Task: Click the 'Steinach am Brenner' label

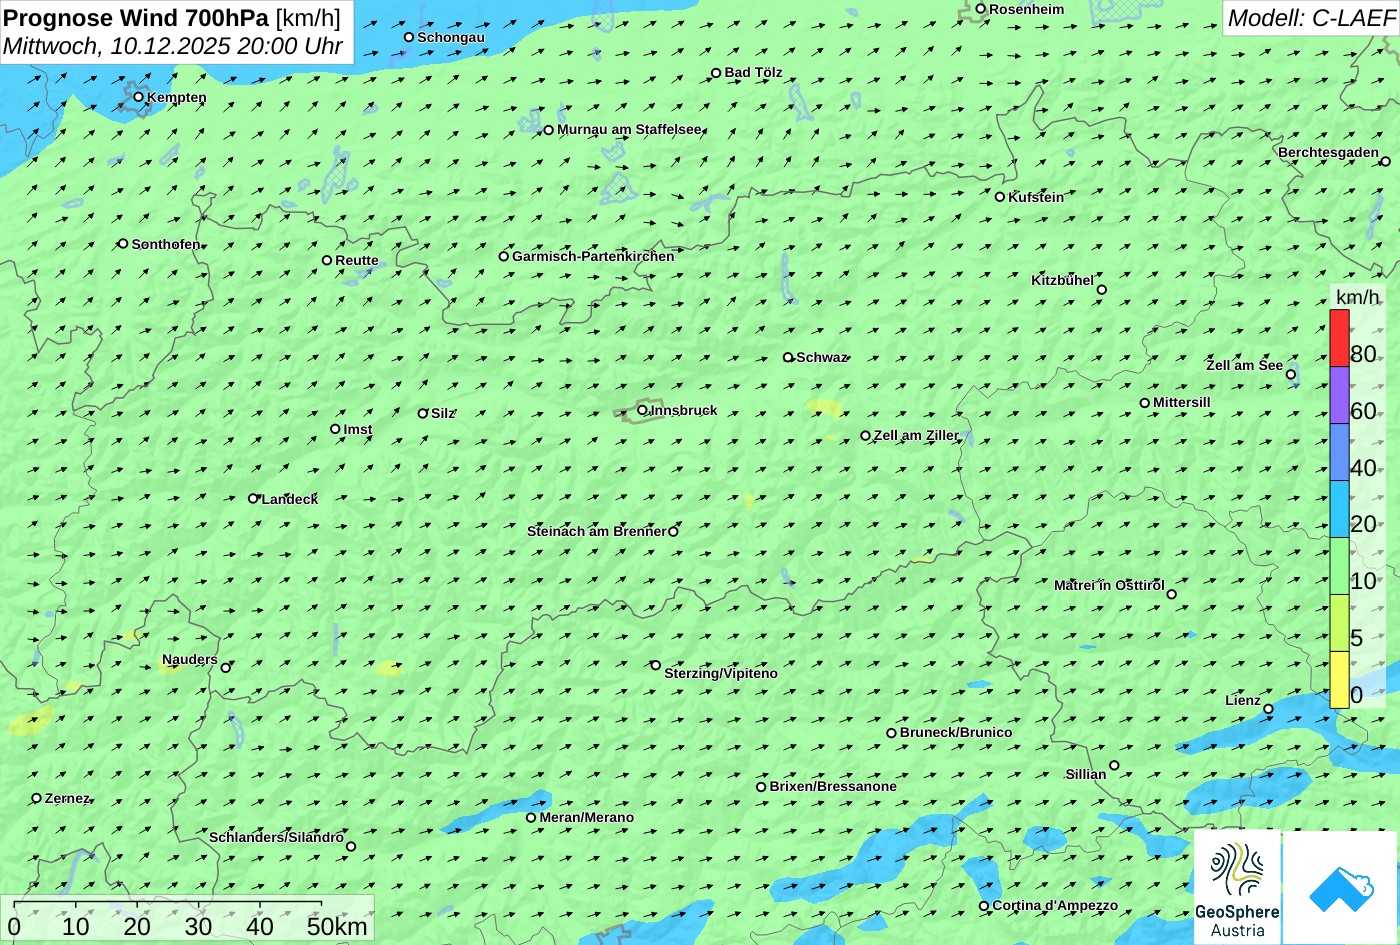Action: point(596,531)
